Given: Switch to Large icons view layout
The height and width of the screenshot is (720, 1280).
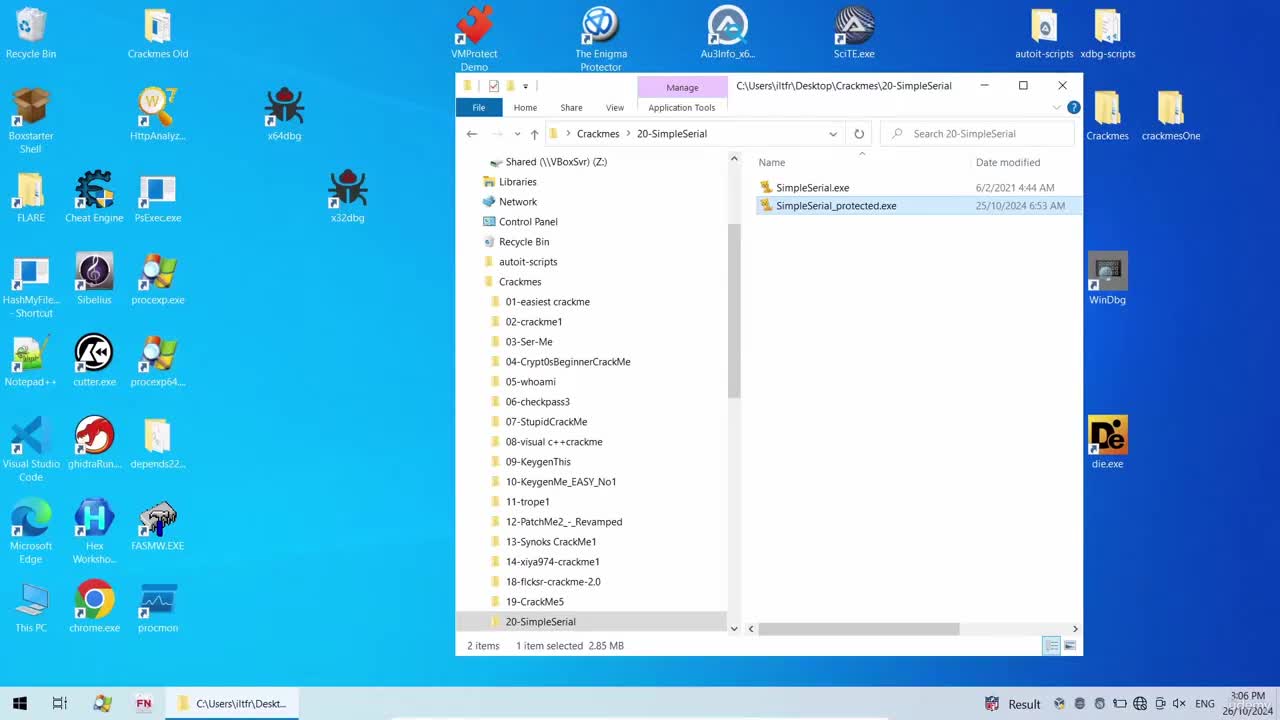Looking at the screenshot, I should point(1069,646).
